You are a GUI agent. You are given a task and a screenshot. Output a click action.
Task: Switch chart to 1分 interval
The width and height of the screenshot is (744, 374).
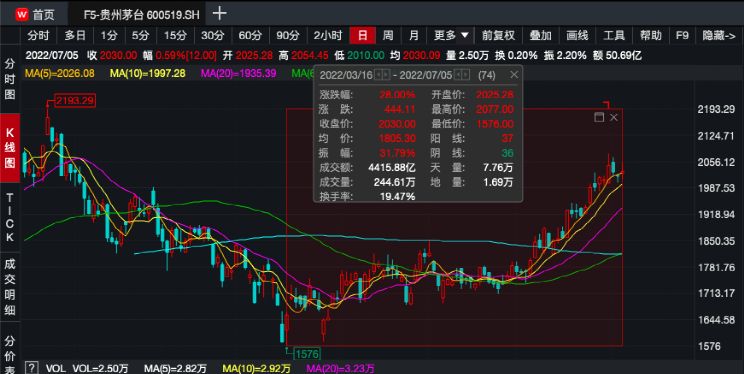(109, 36)
